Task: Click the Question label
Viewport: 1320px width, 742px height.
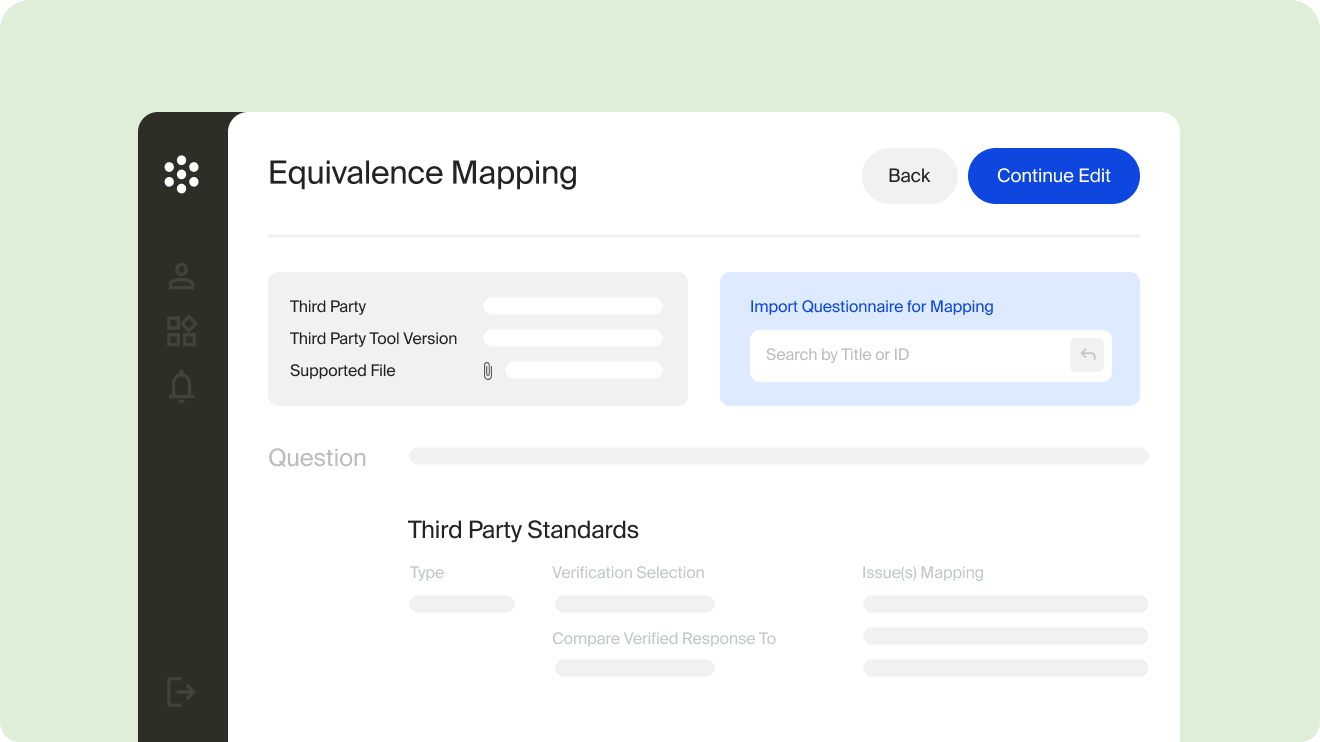Action: (x=317, y=458)
